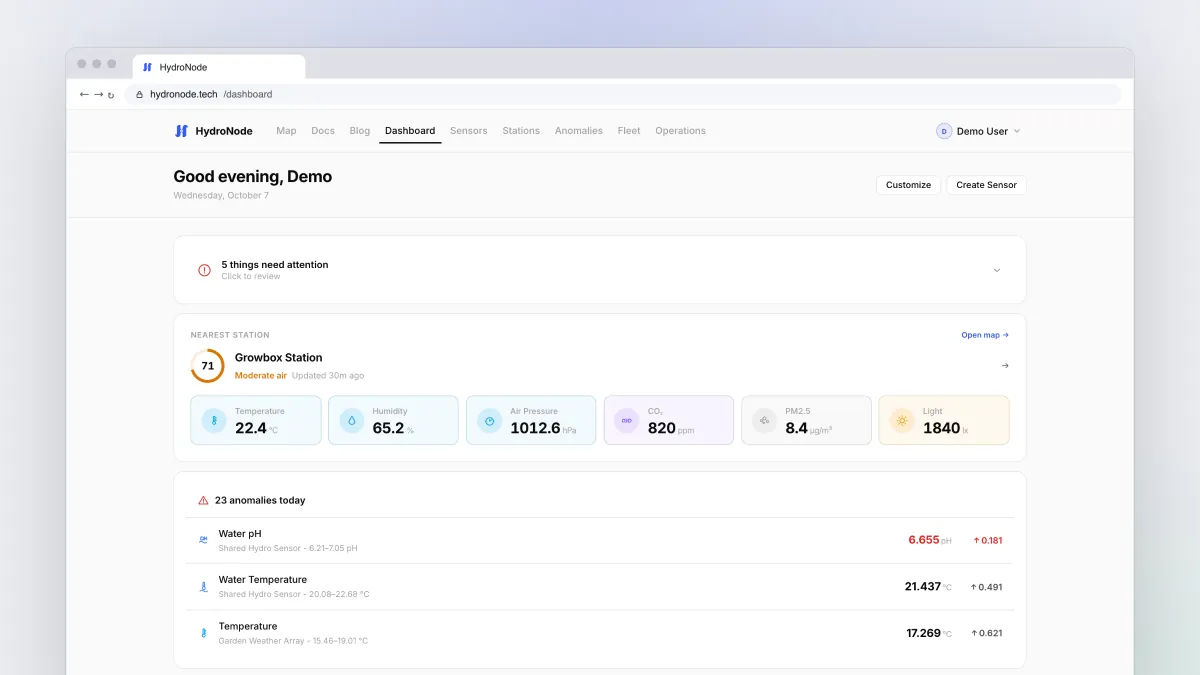Click the browser address bar URL
Screen dimensions: 1200x675
[211, 94]
